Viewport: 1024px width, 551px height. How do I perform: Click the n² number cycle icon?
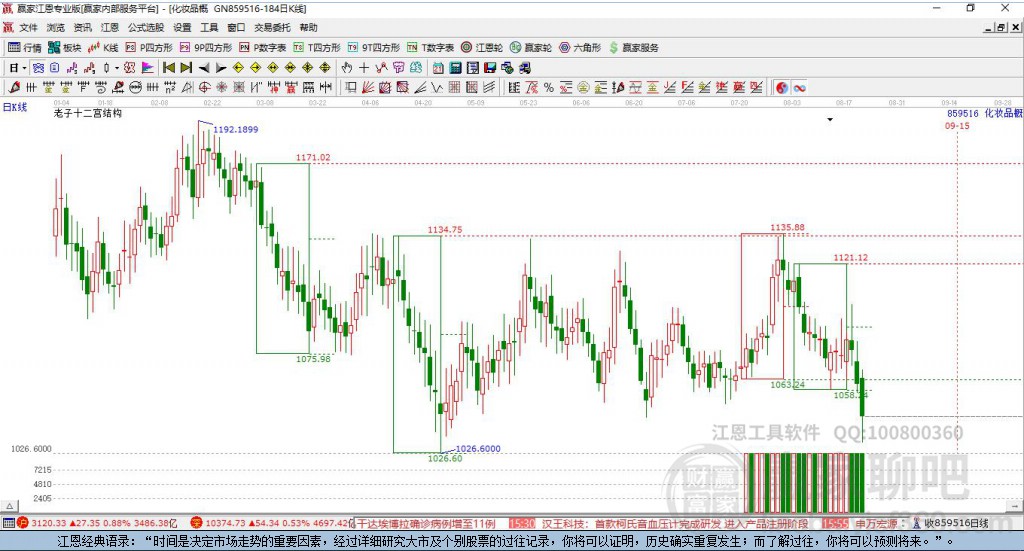pos(170,87)
